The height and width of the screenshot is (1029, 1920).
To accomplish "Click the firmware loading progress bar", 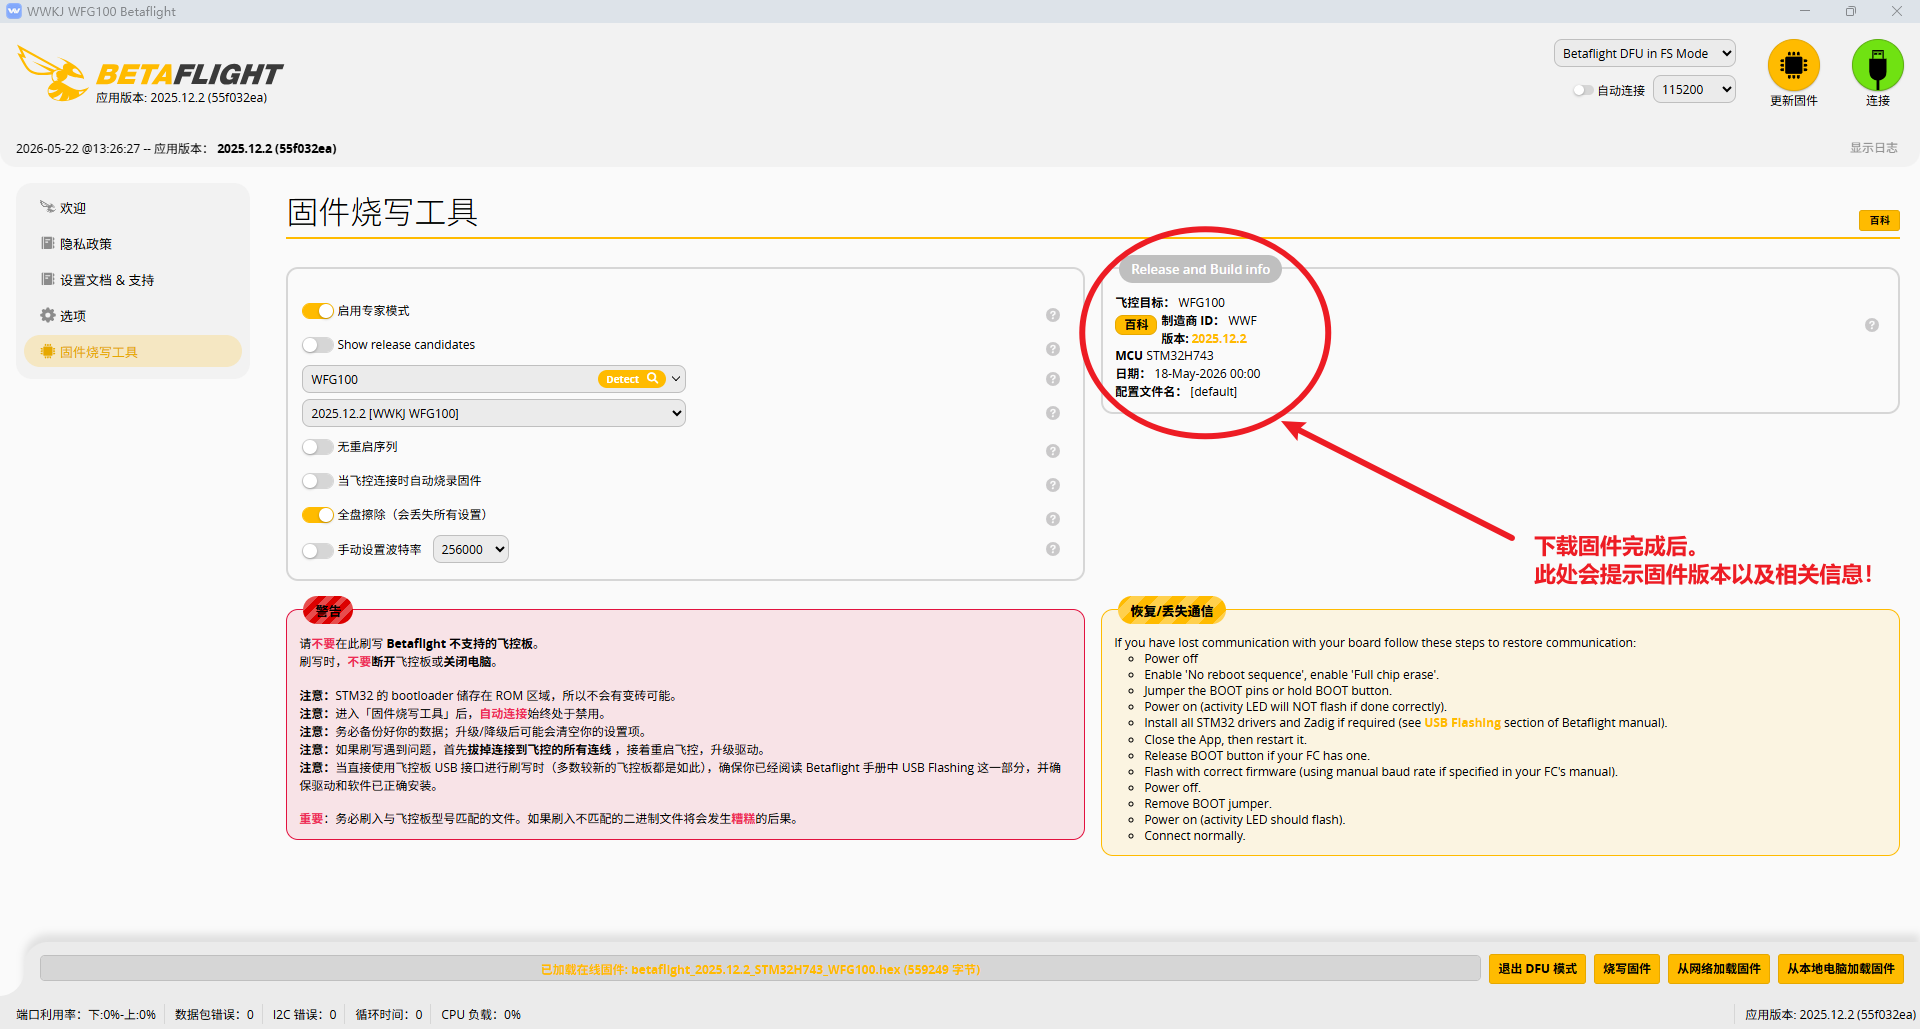I will click(x=760, y=969).
